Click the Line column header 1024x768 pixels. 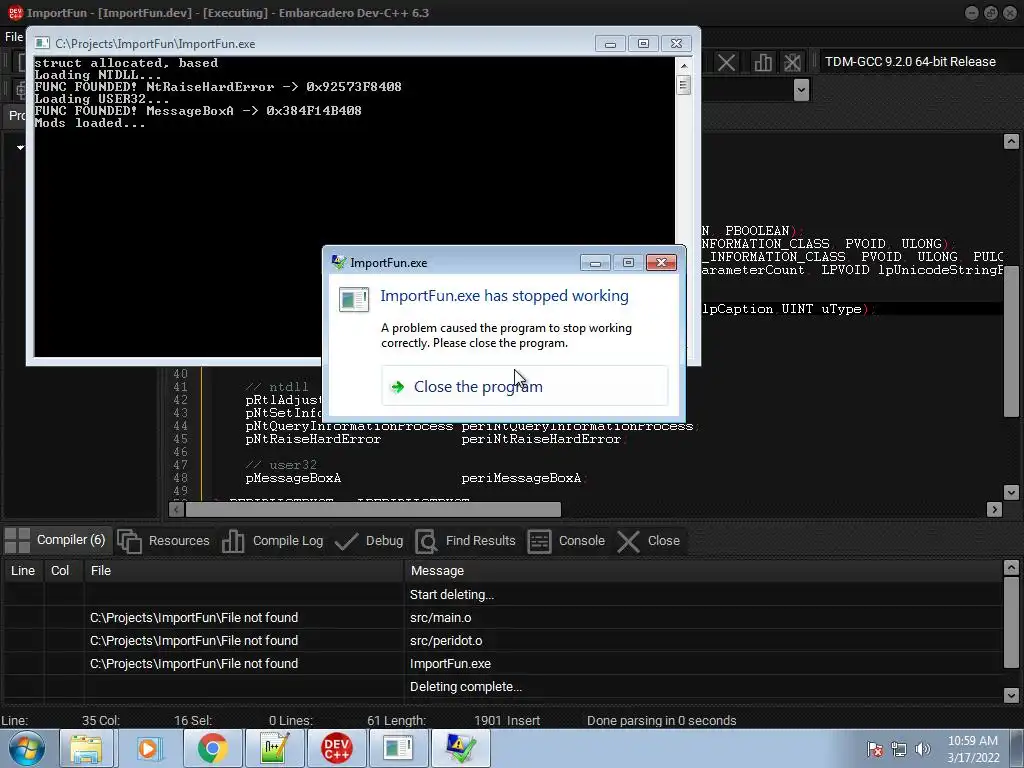23,570
